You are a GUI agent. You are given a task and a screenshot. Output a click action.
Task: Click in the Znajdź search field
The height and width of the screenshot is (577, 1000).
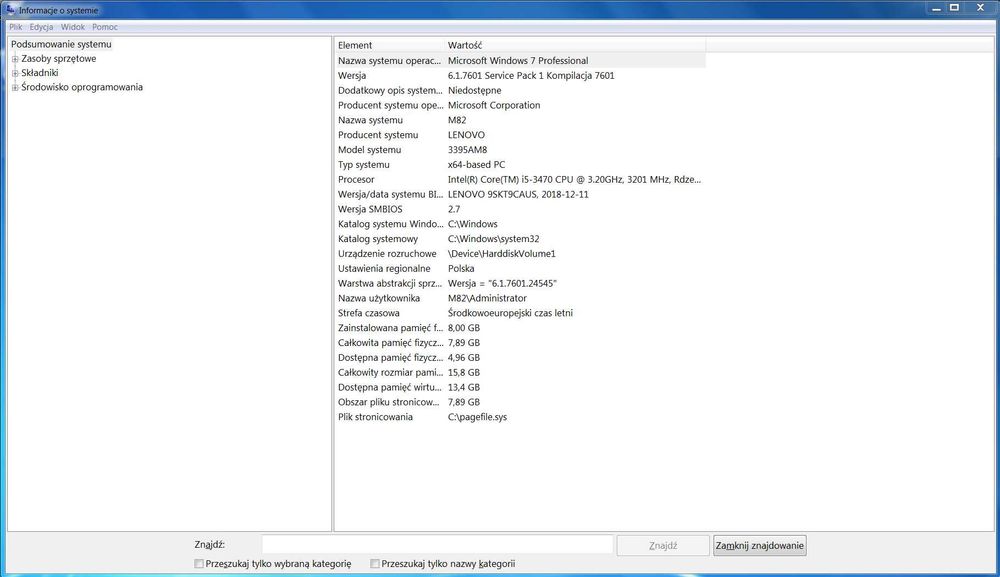tap(438, 545)
